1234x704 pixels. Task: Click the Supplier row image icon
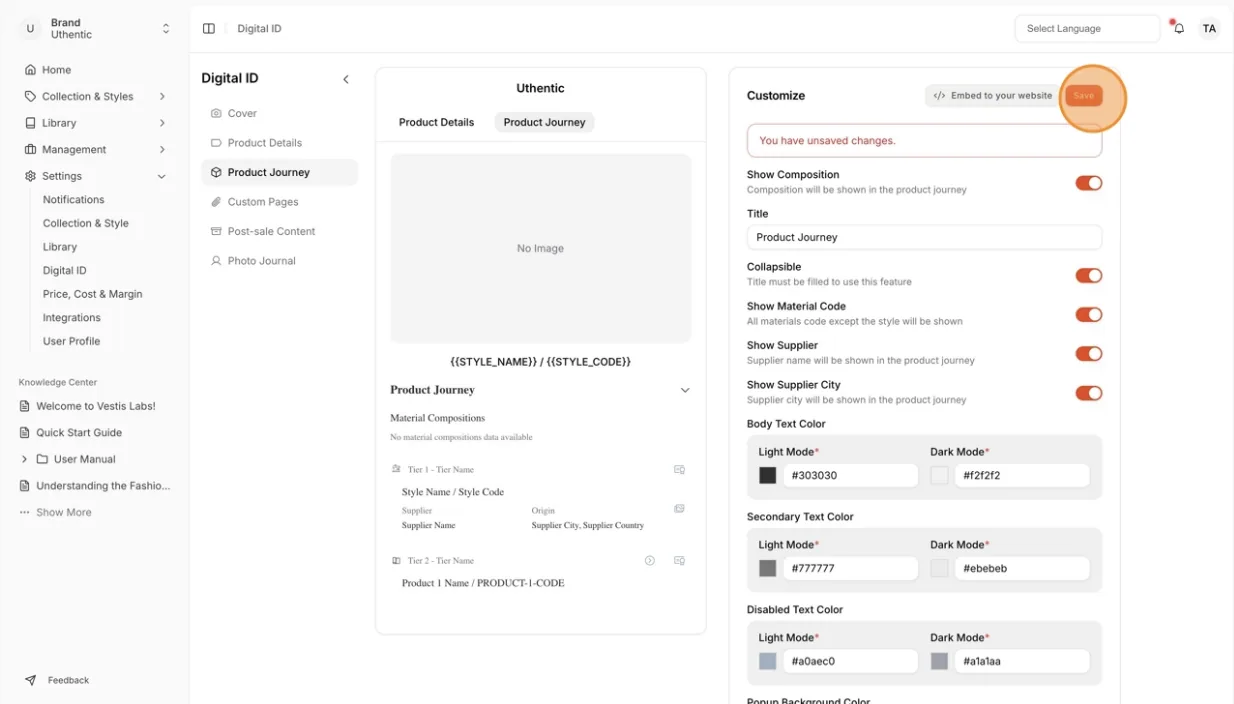click(x=679, y=509)
